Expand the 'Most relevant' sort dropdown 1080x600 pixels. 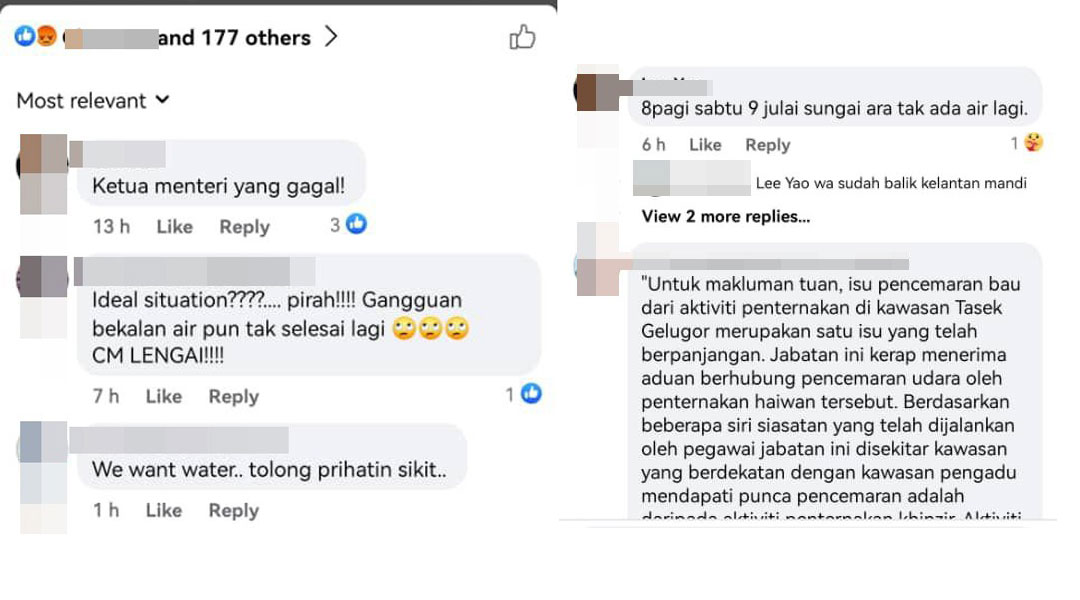pos(93,101)
